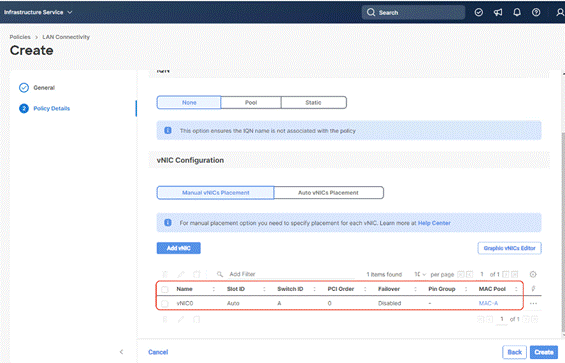Open table settings gear icon
565x363 pixels.
[x=533, y=274]
